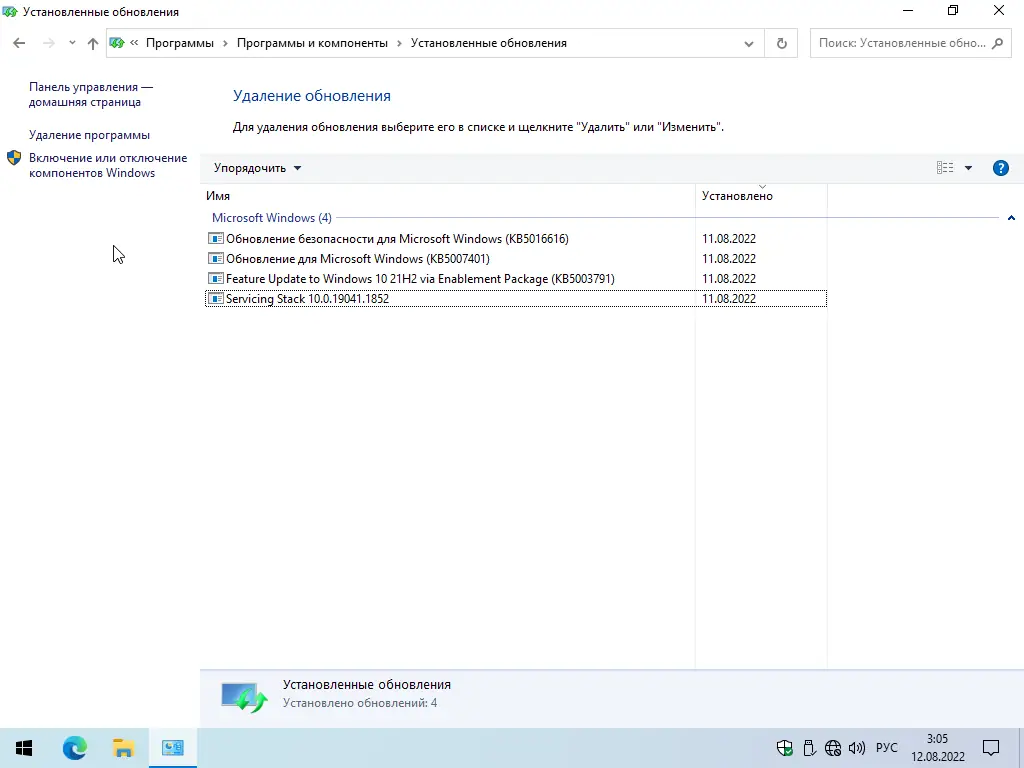Open Turn Windows features on or off
1024x768 pixels.
click(x=108, y=165)
